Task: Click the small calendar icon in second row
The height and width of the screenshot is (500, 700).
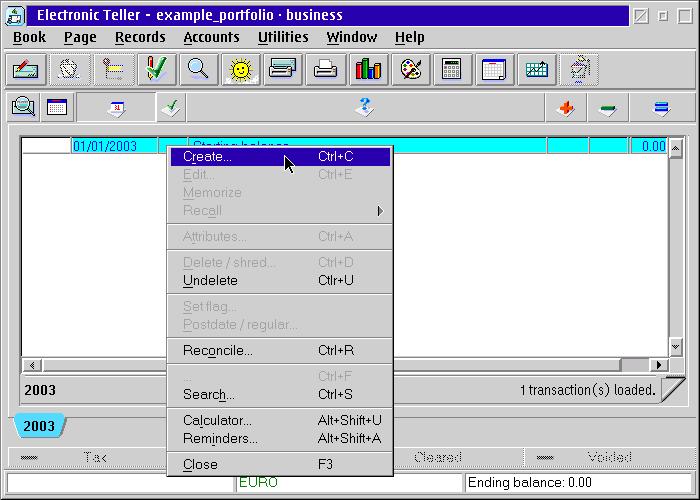Action: 57,107
